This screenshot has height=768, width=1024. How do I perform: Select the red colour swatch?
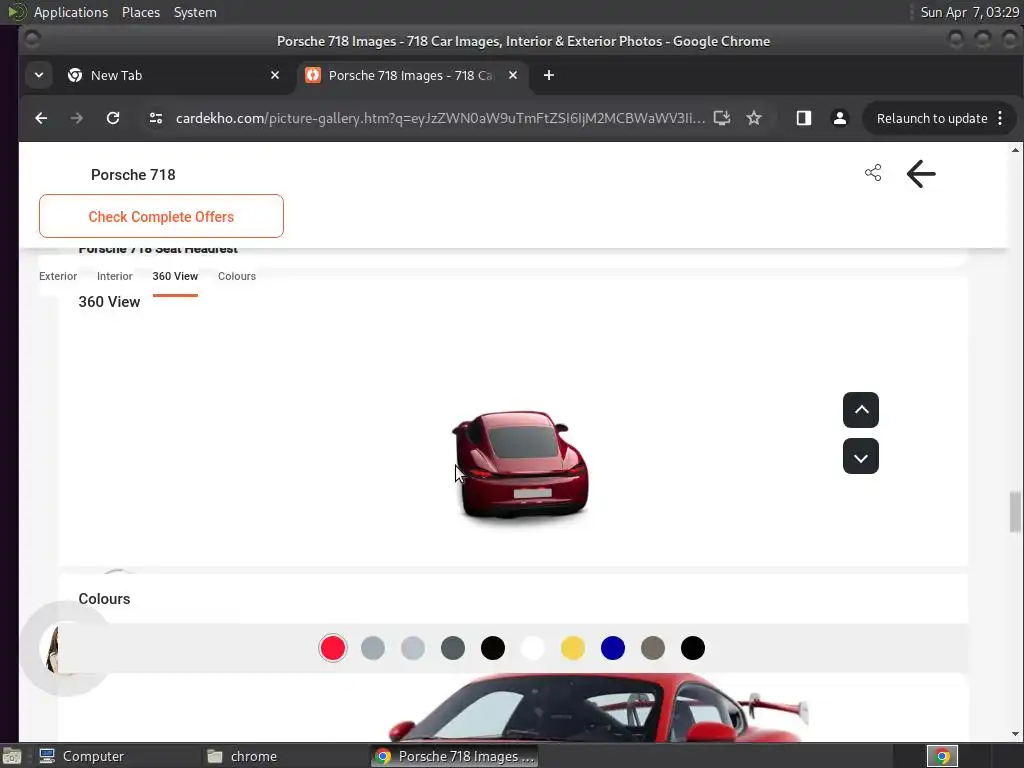[333, 648]
